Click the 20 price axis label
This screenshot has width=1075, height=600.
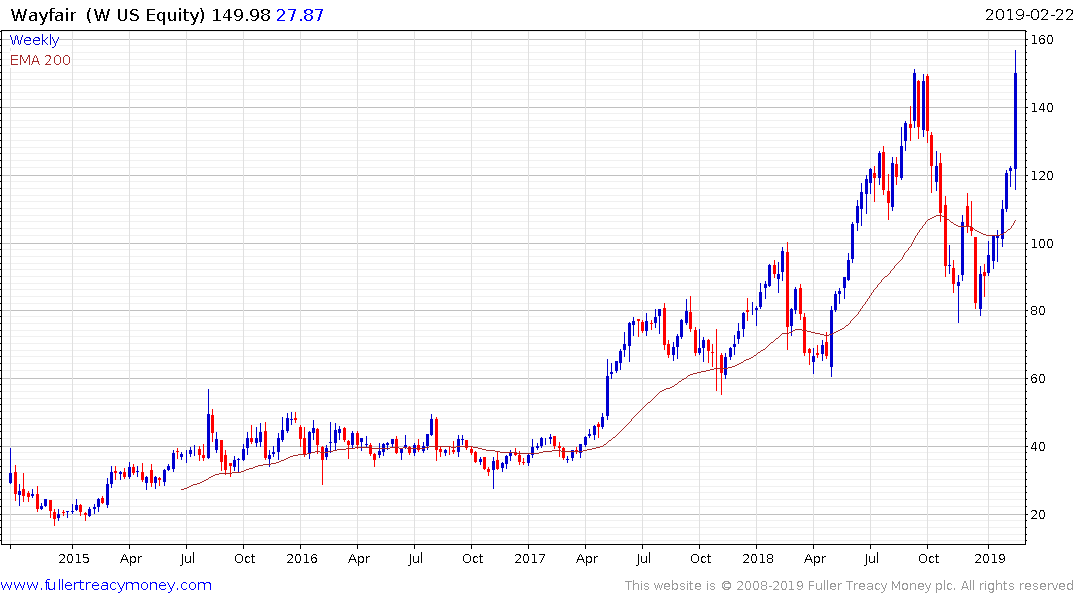coord(1038,514)
